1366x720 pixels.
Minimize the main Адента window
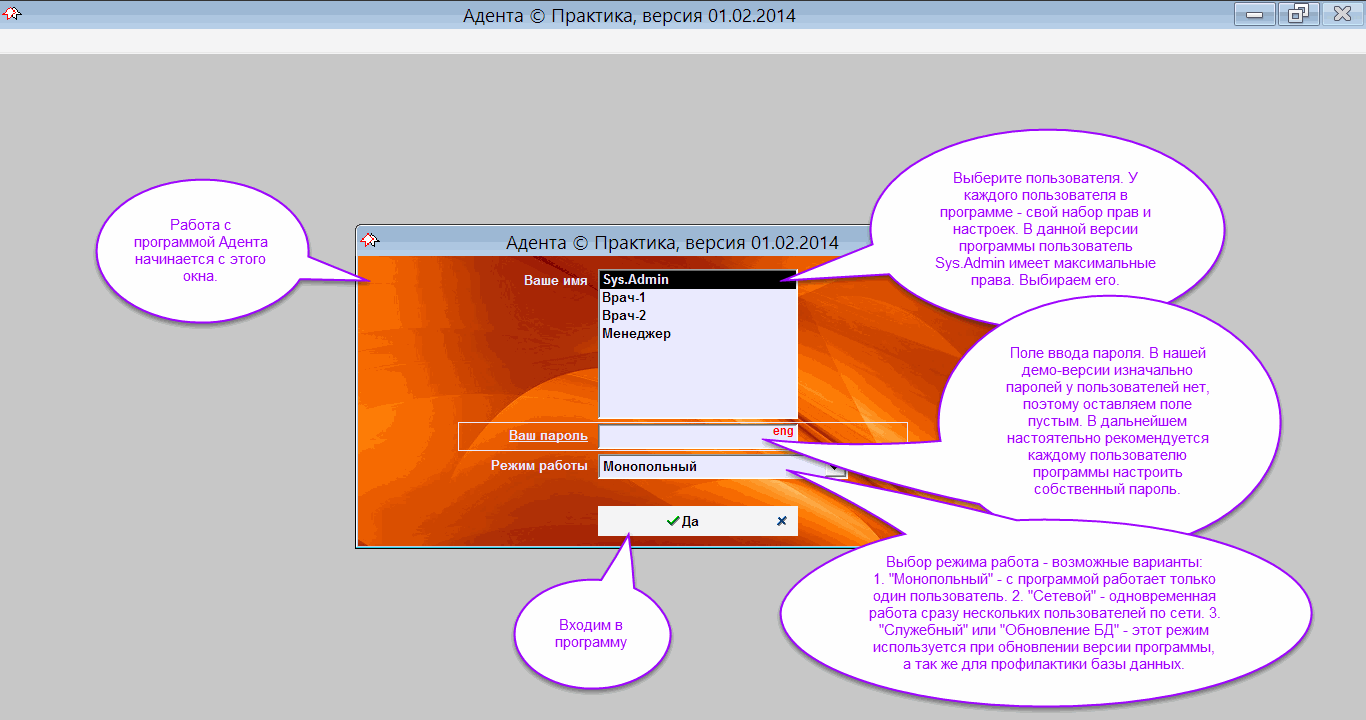1253,15
